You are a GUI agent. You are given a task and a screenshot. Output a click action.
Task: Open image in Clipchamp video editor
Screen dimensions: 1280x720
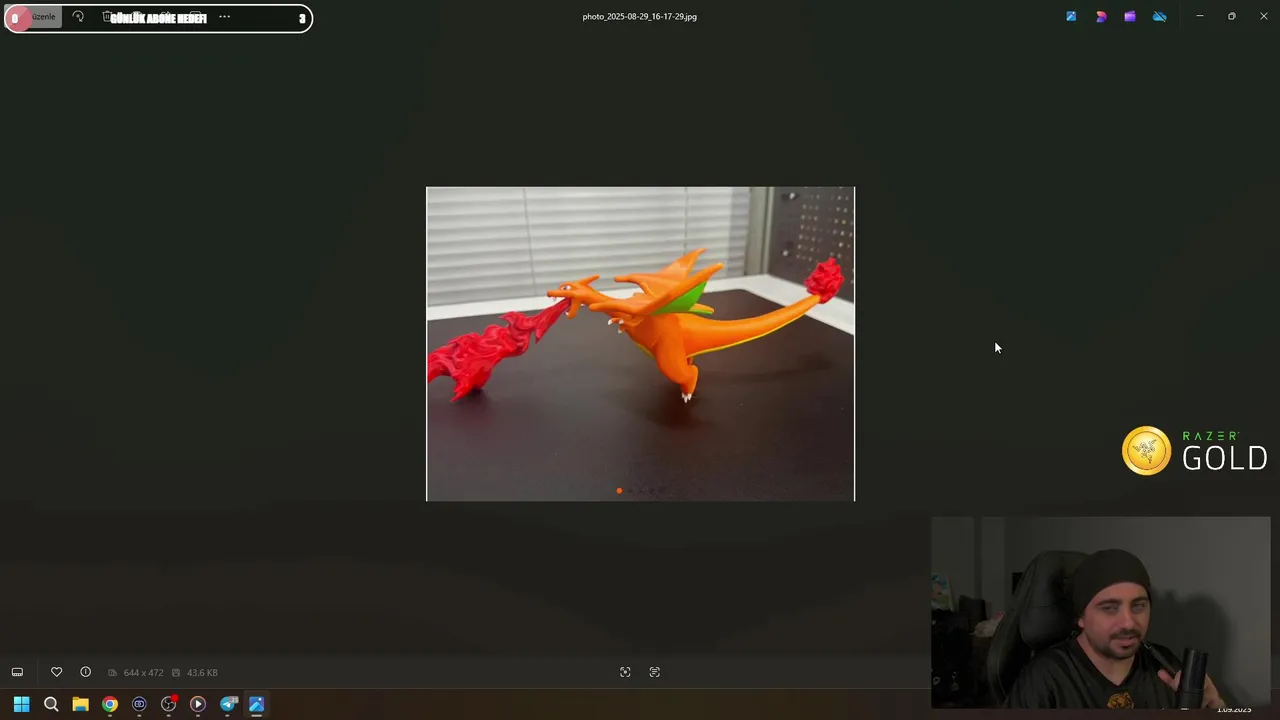[1130, 16]
